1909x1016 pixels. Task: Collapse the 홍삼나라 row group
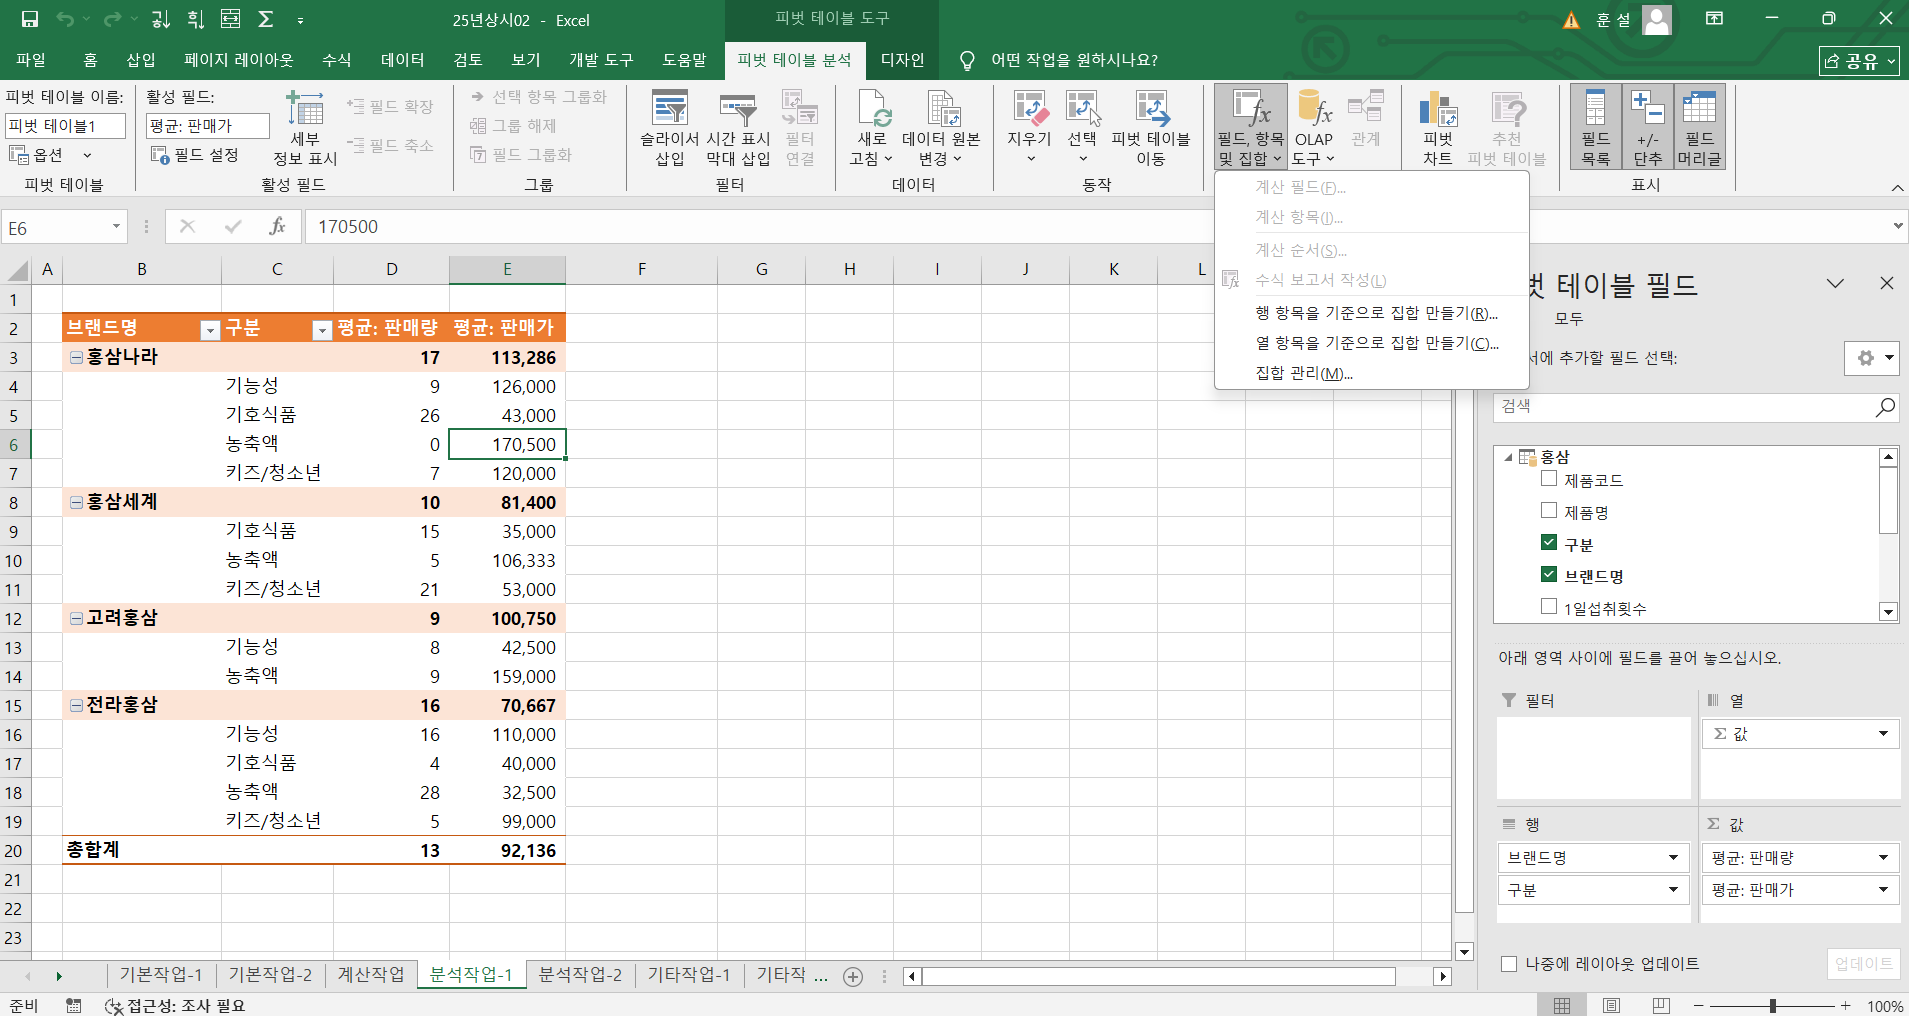pos(76,357)
